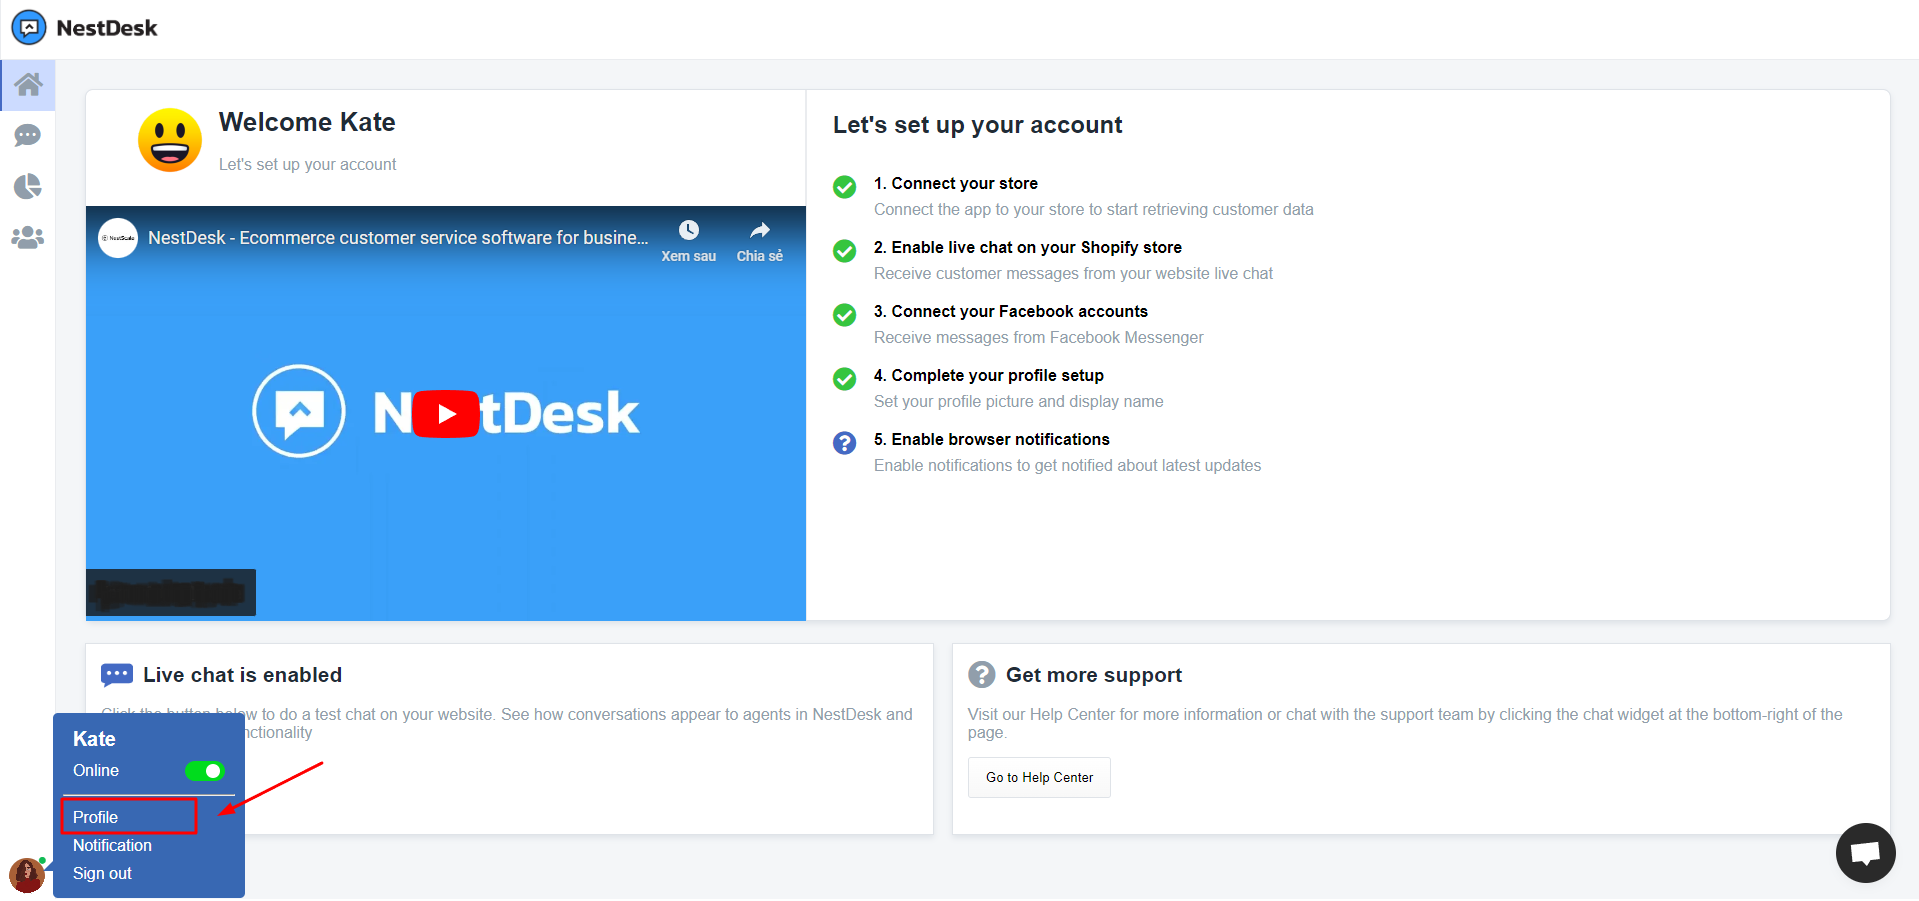The width and height of the screenshot is (1919, 901).
Task: Click green checkmark for Connect your store
Action: click(x=845, y=187)
